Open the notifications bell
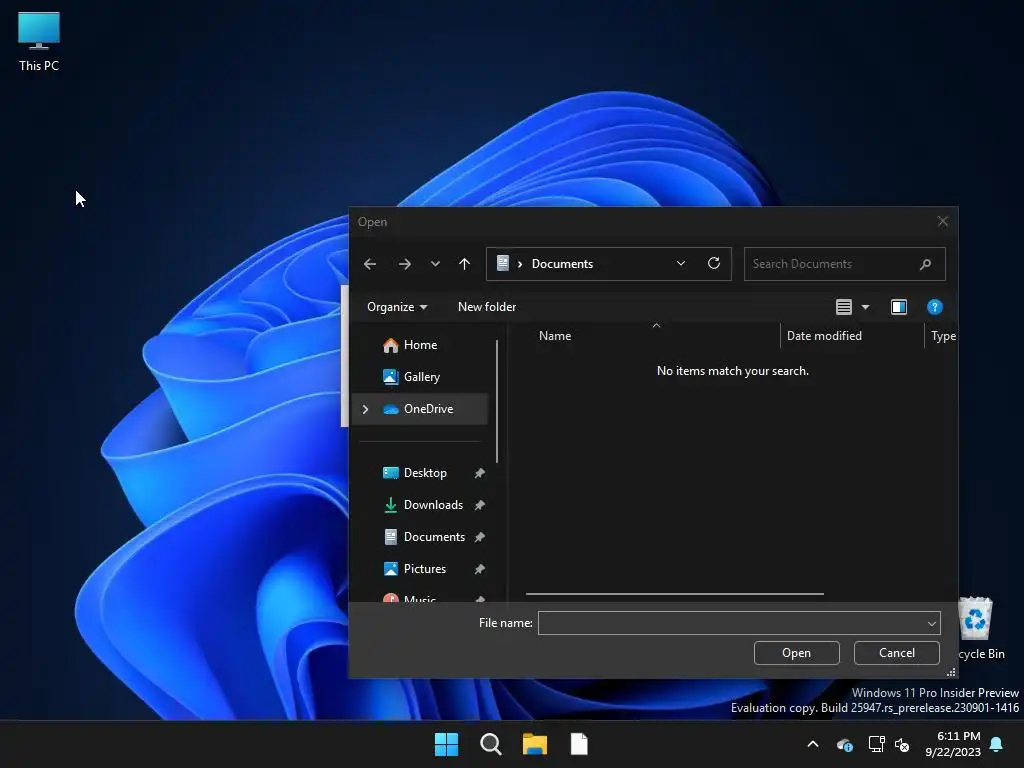 click(x=997, y=744)
